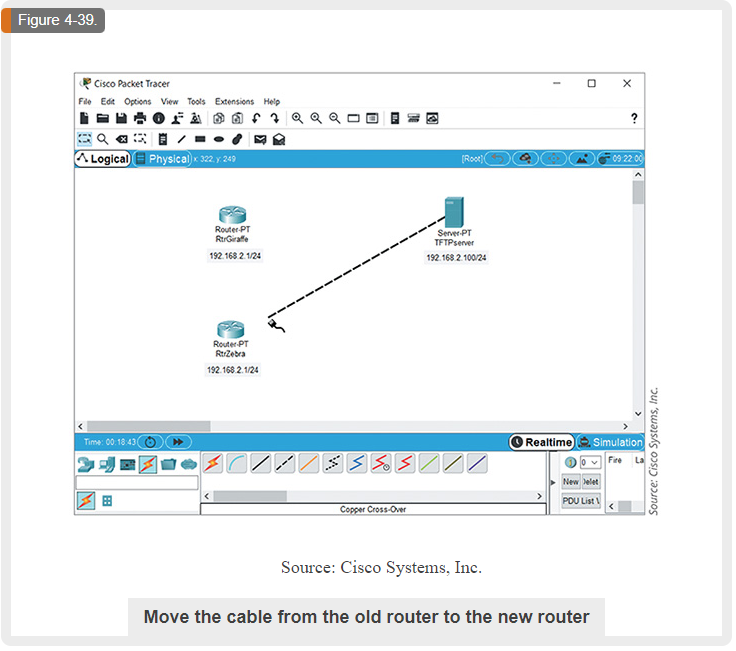736x651 pixels.
Task: Save the project with the floppy icon
Action: click(121, 118)
